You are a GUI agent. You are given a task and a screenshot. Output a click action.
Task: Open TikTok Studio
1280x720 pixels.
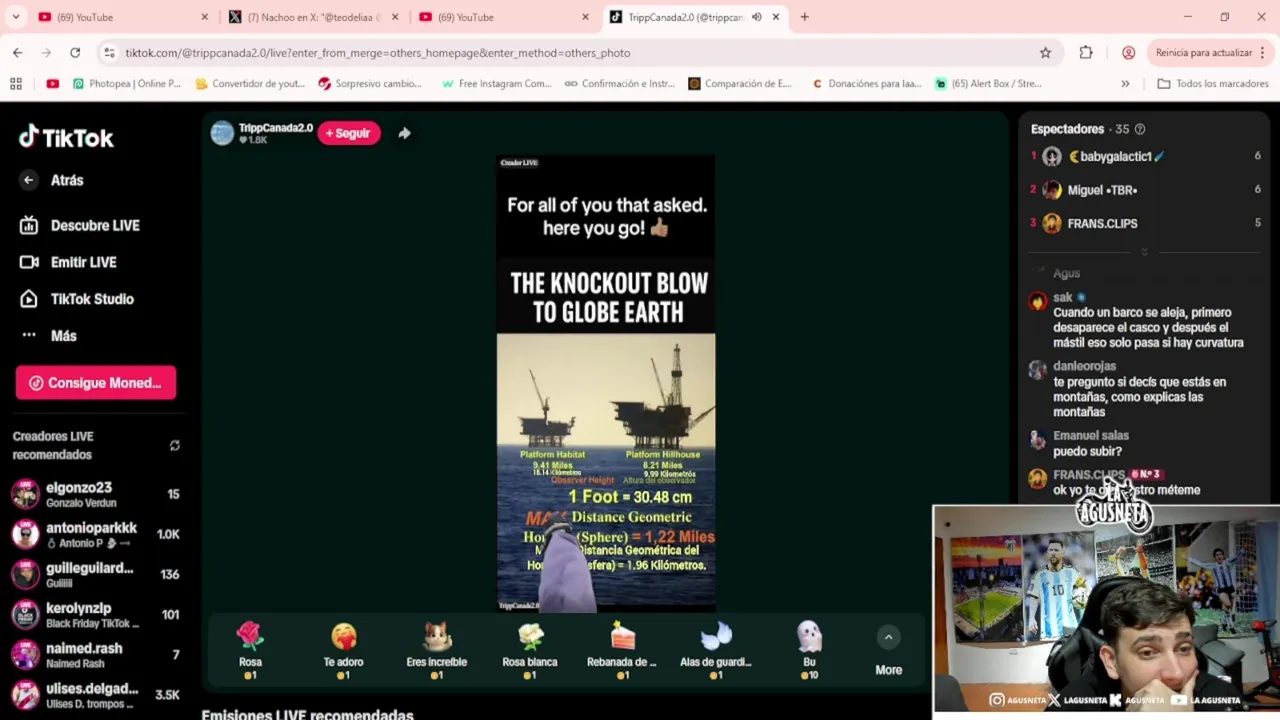[92, 299]
